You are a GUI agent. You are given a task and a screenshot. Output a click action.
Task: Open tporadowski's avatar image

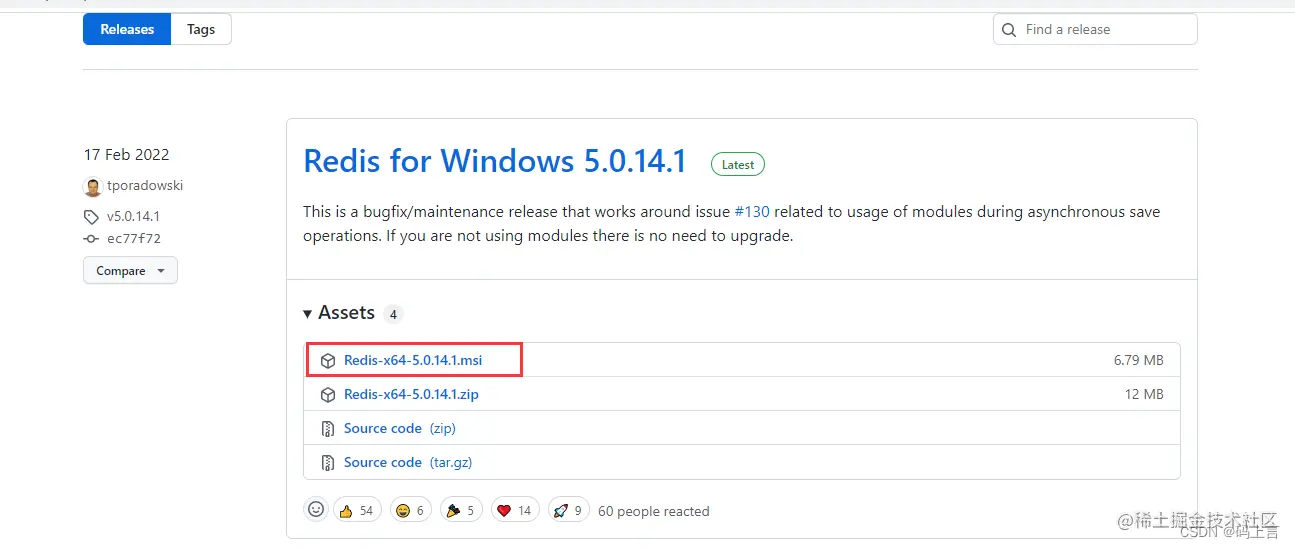click(x=92, y=186)
